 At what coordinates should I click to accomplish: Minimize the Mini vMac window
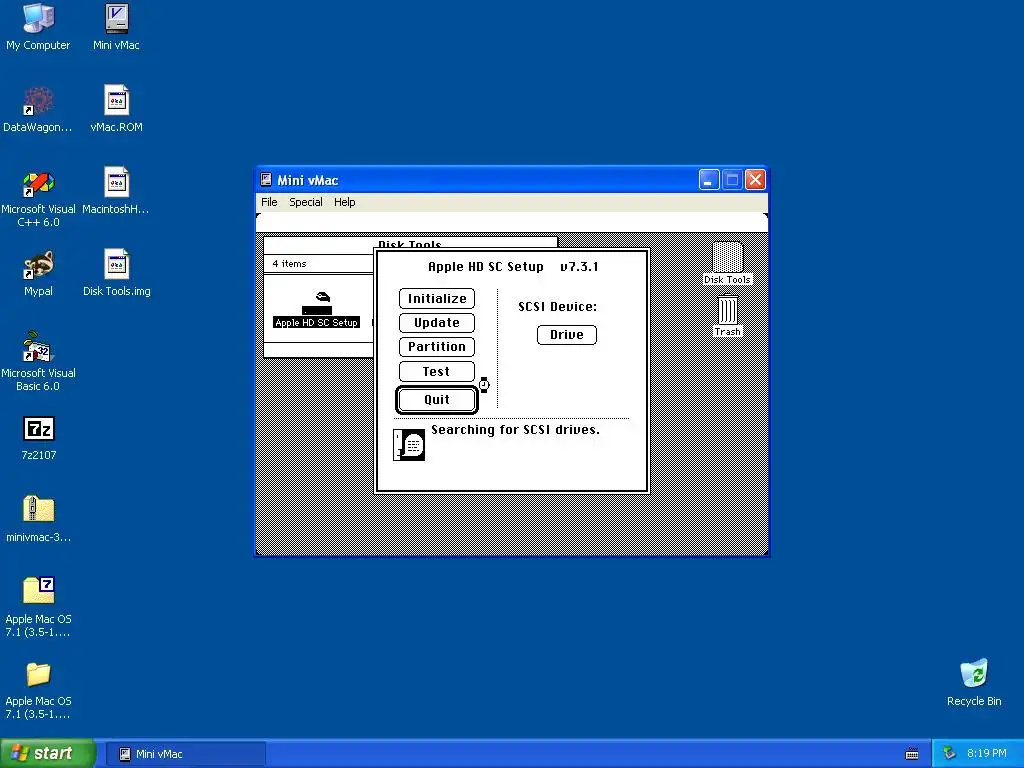[709, 180]
